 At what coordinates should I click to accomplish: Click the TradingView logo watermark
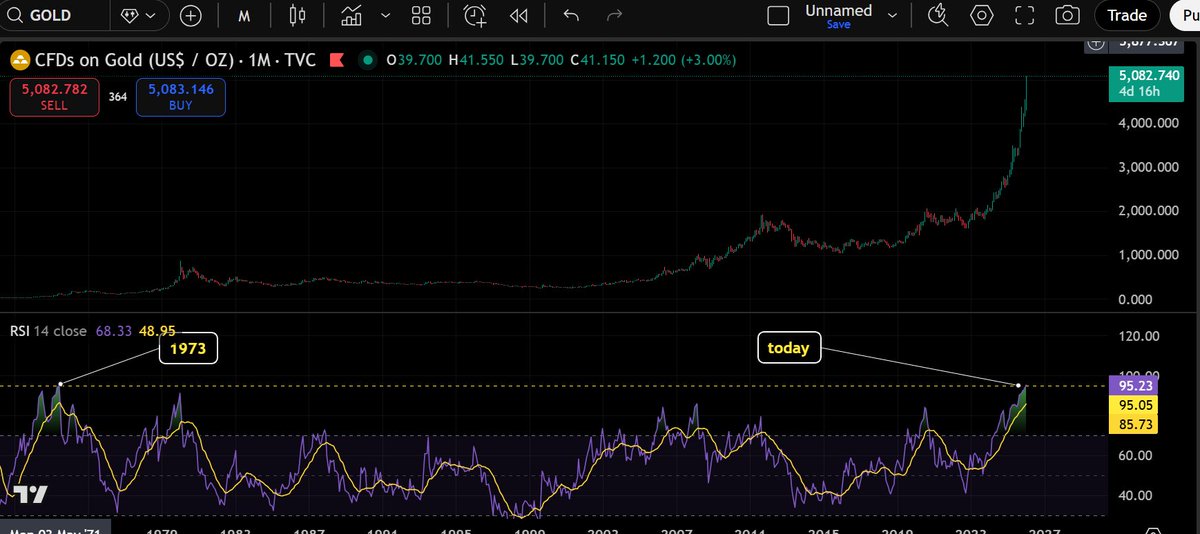click(x=31, y=495)
